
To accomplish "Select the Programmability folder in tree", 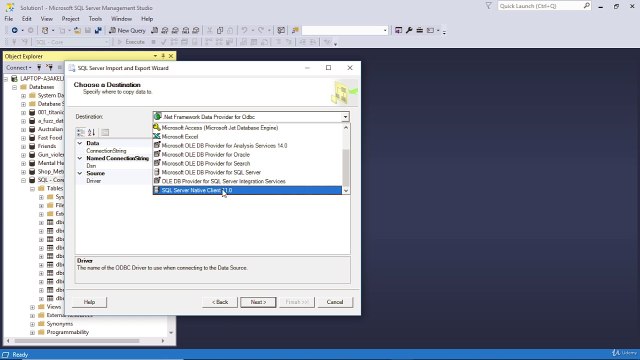I will pyautogui.click(x=67, y=332).
